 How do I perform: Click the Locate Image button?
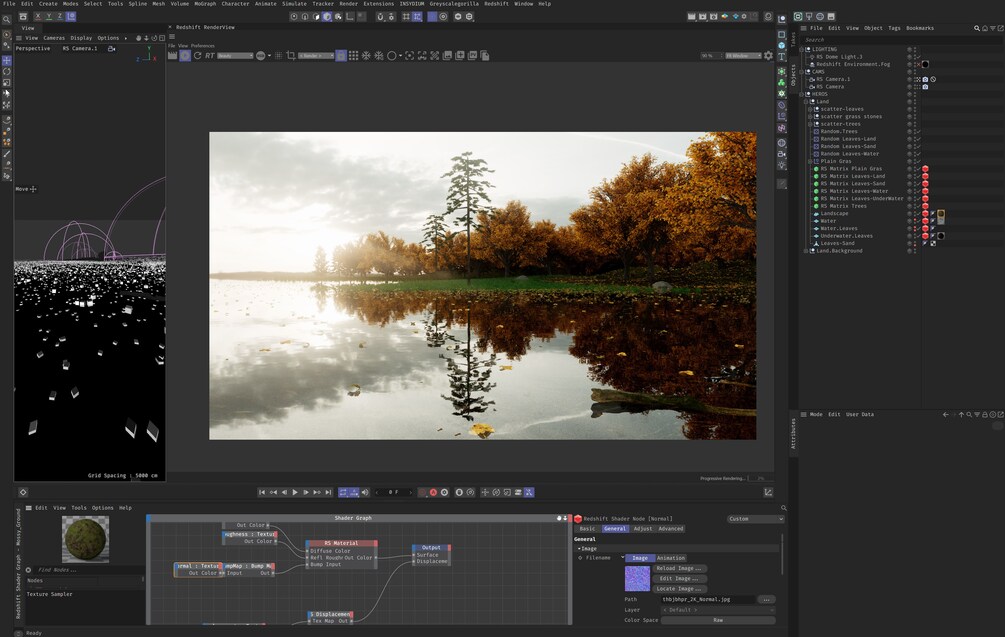[679, 589]
